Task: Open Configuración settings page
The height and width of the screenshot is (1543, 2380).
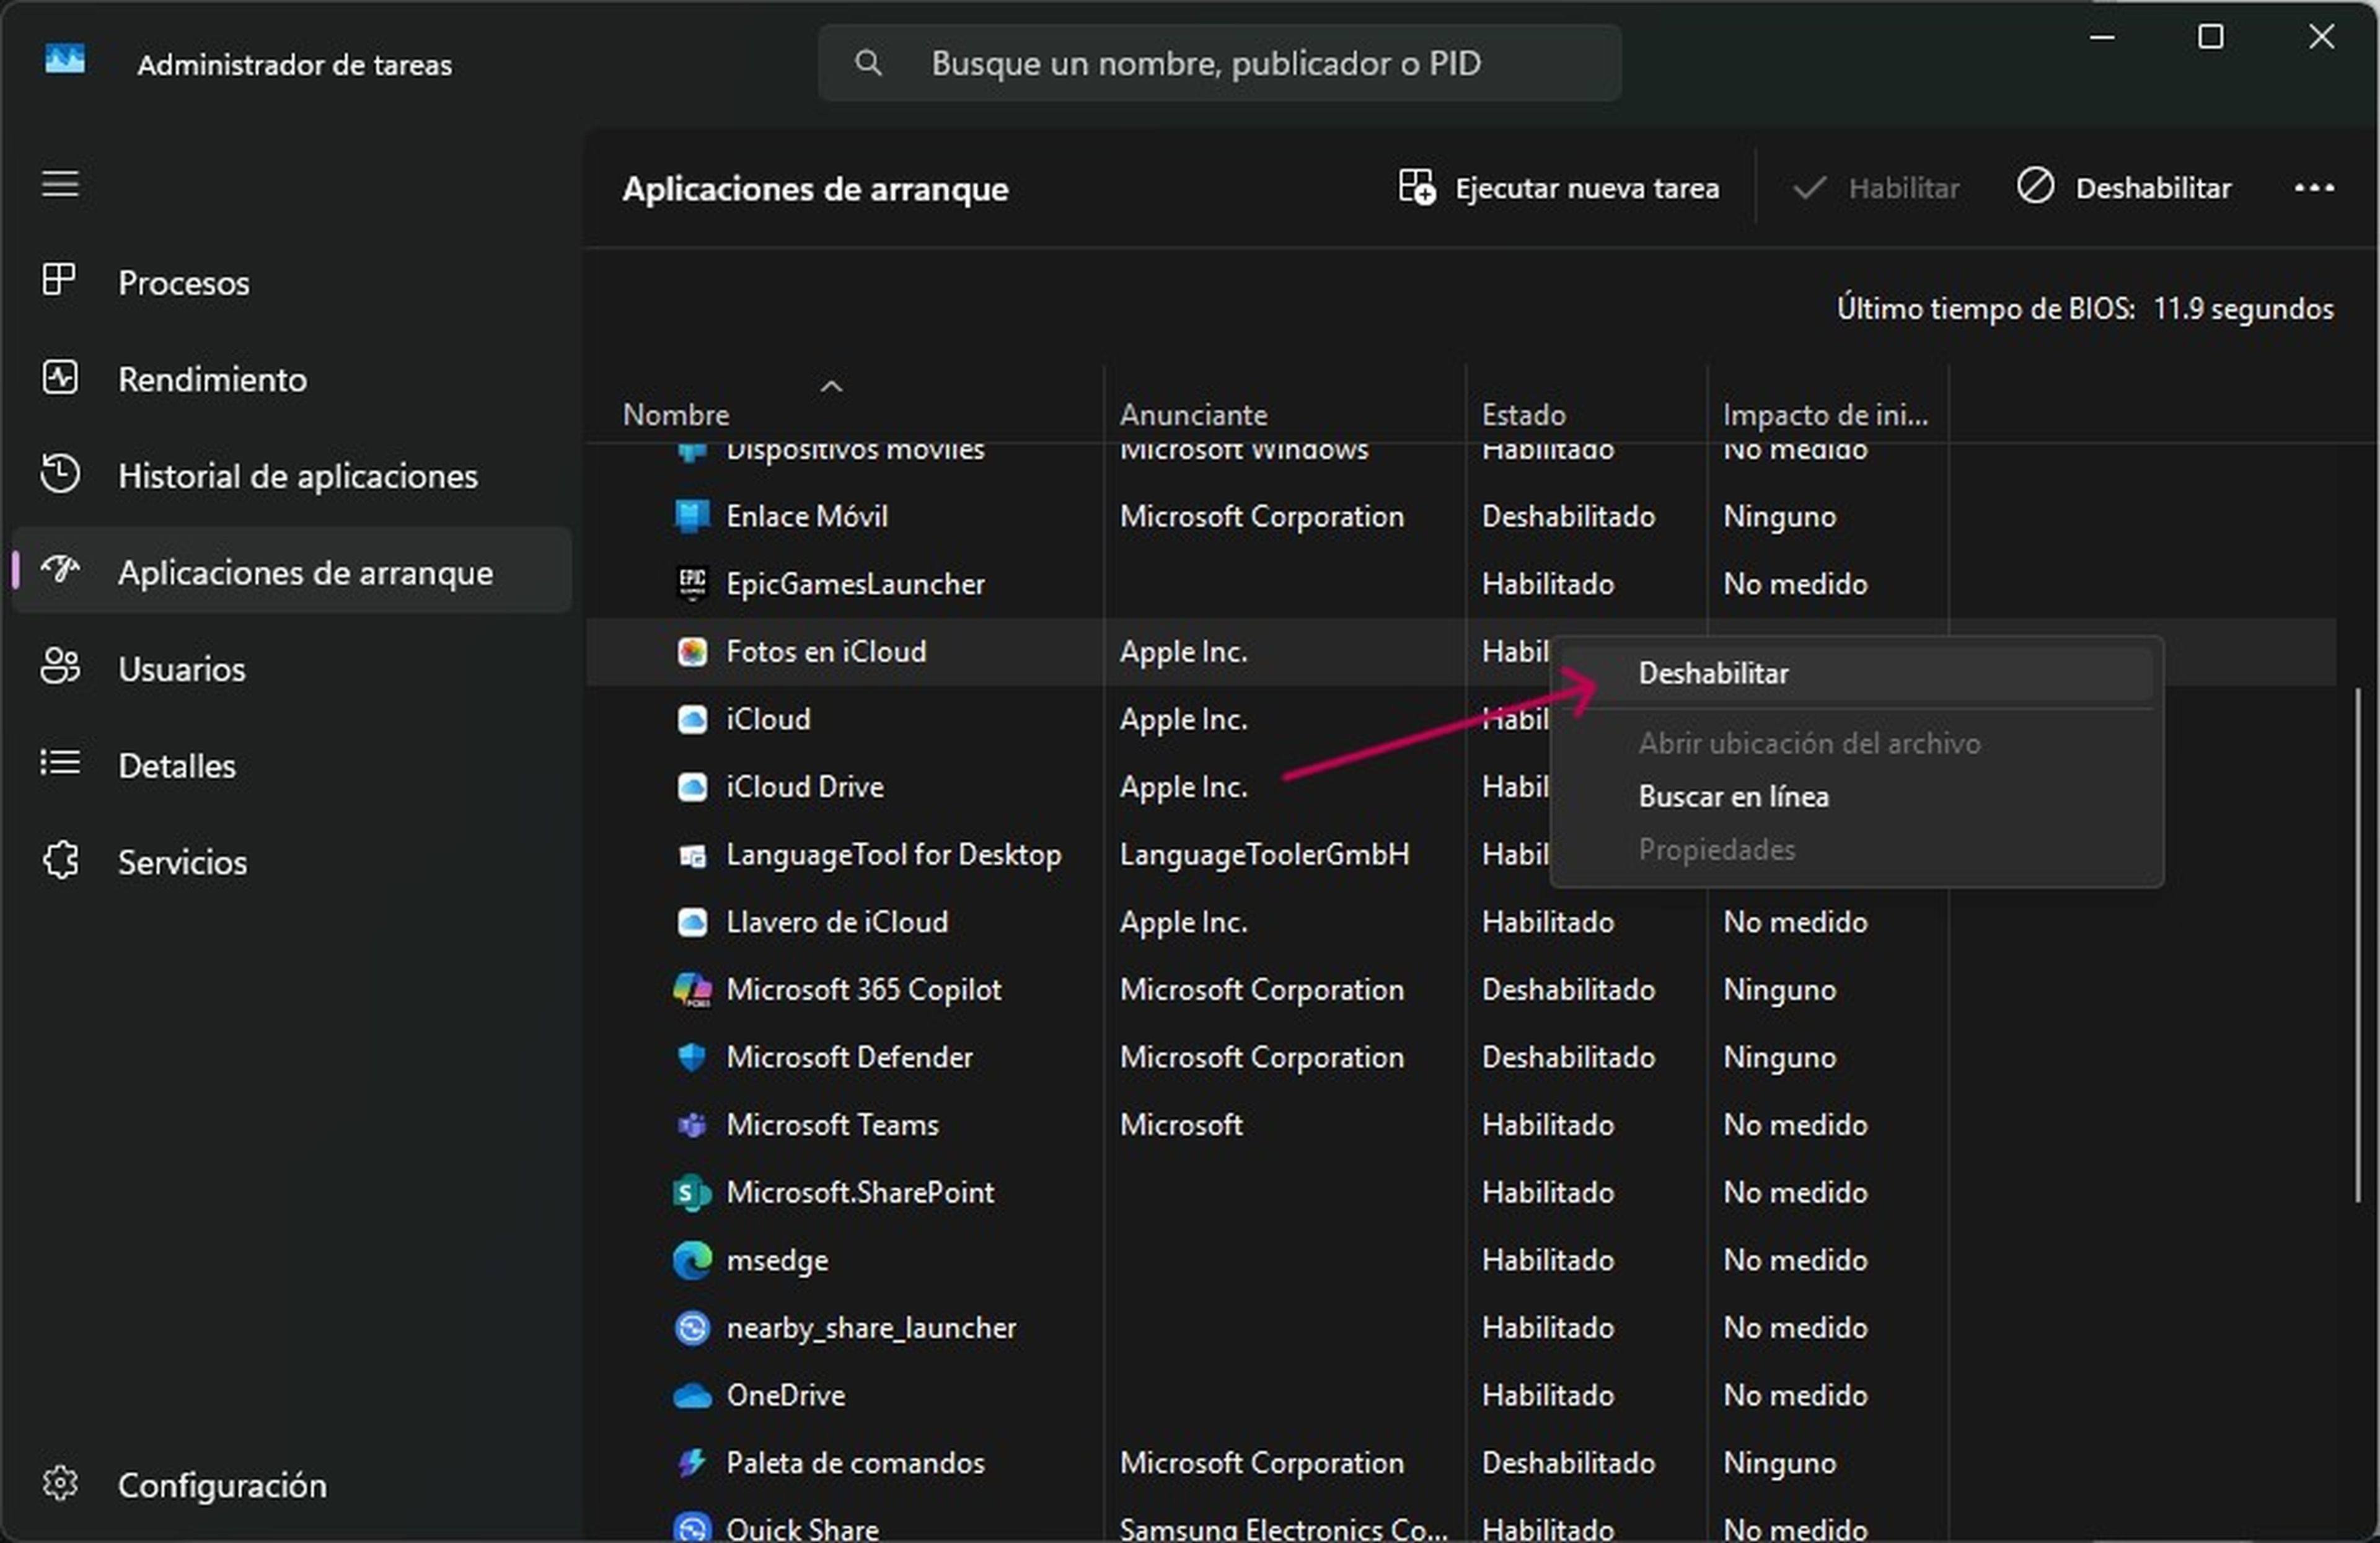Action: (x=292, y=1484)
